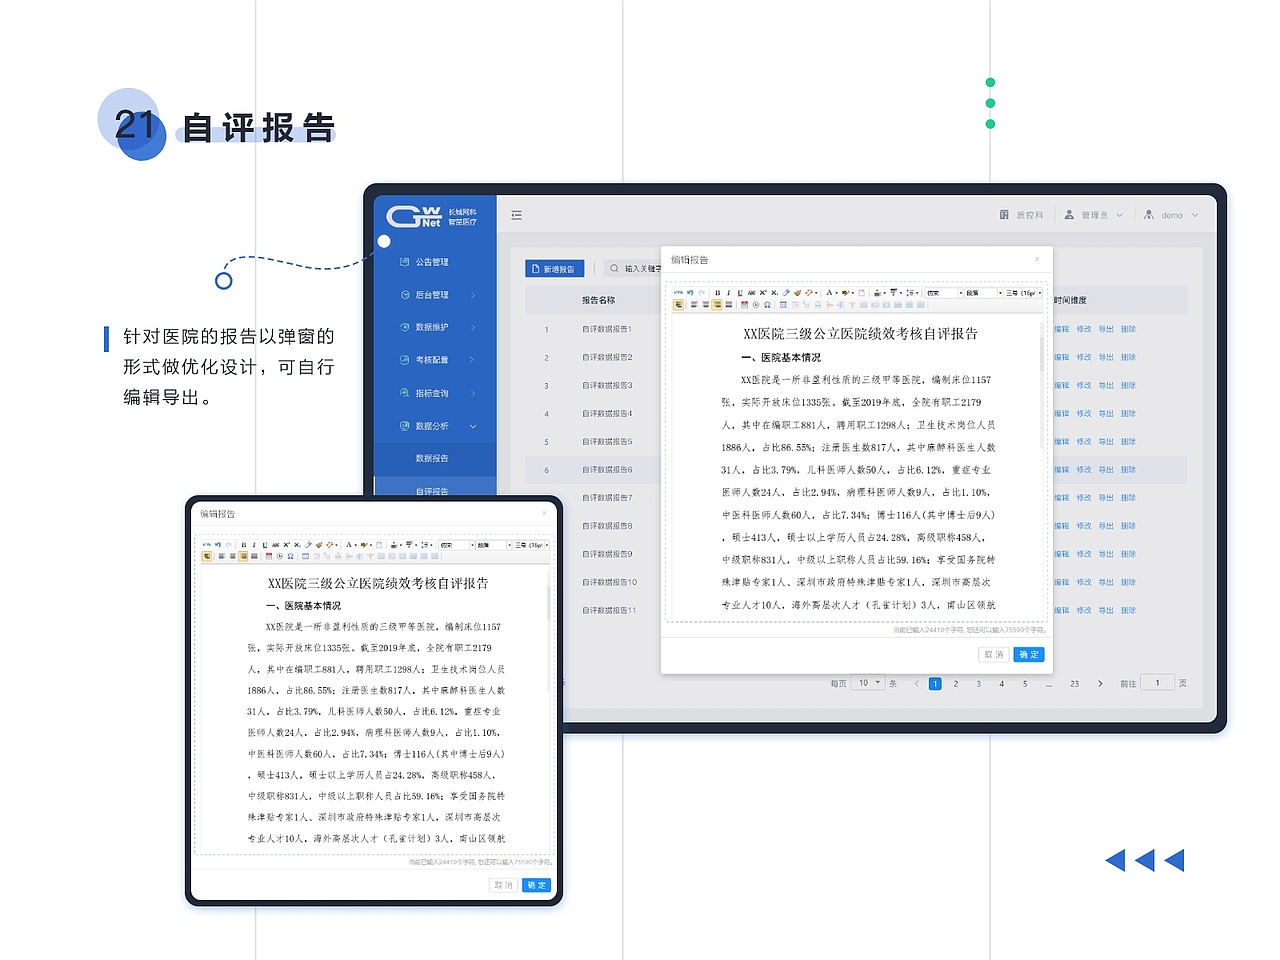Toggle the highlighted text-direction button in the dashboard editor
The image size is (1280, 960).
point(678,305)
